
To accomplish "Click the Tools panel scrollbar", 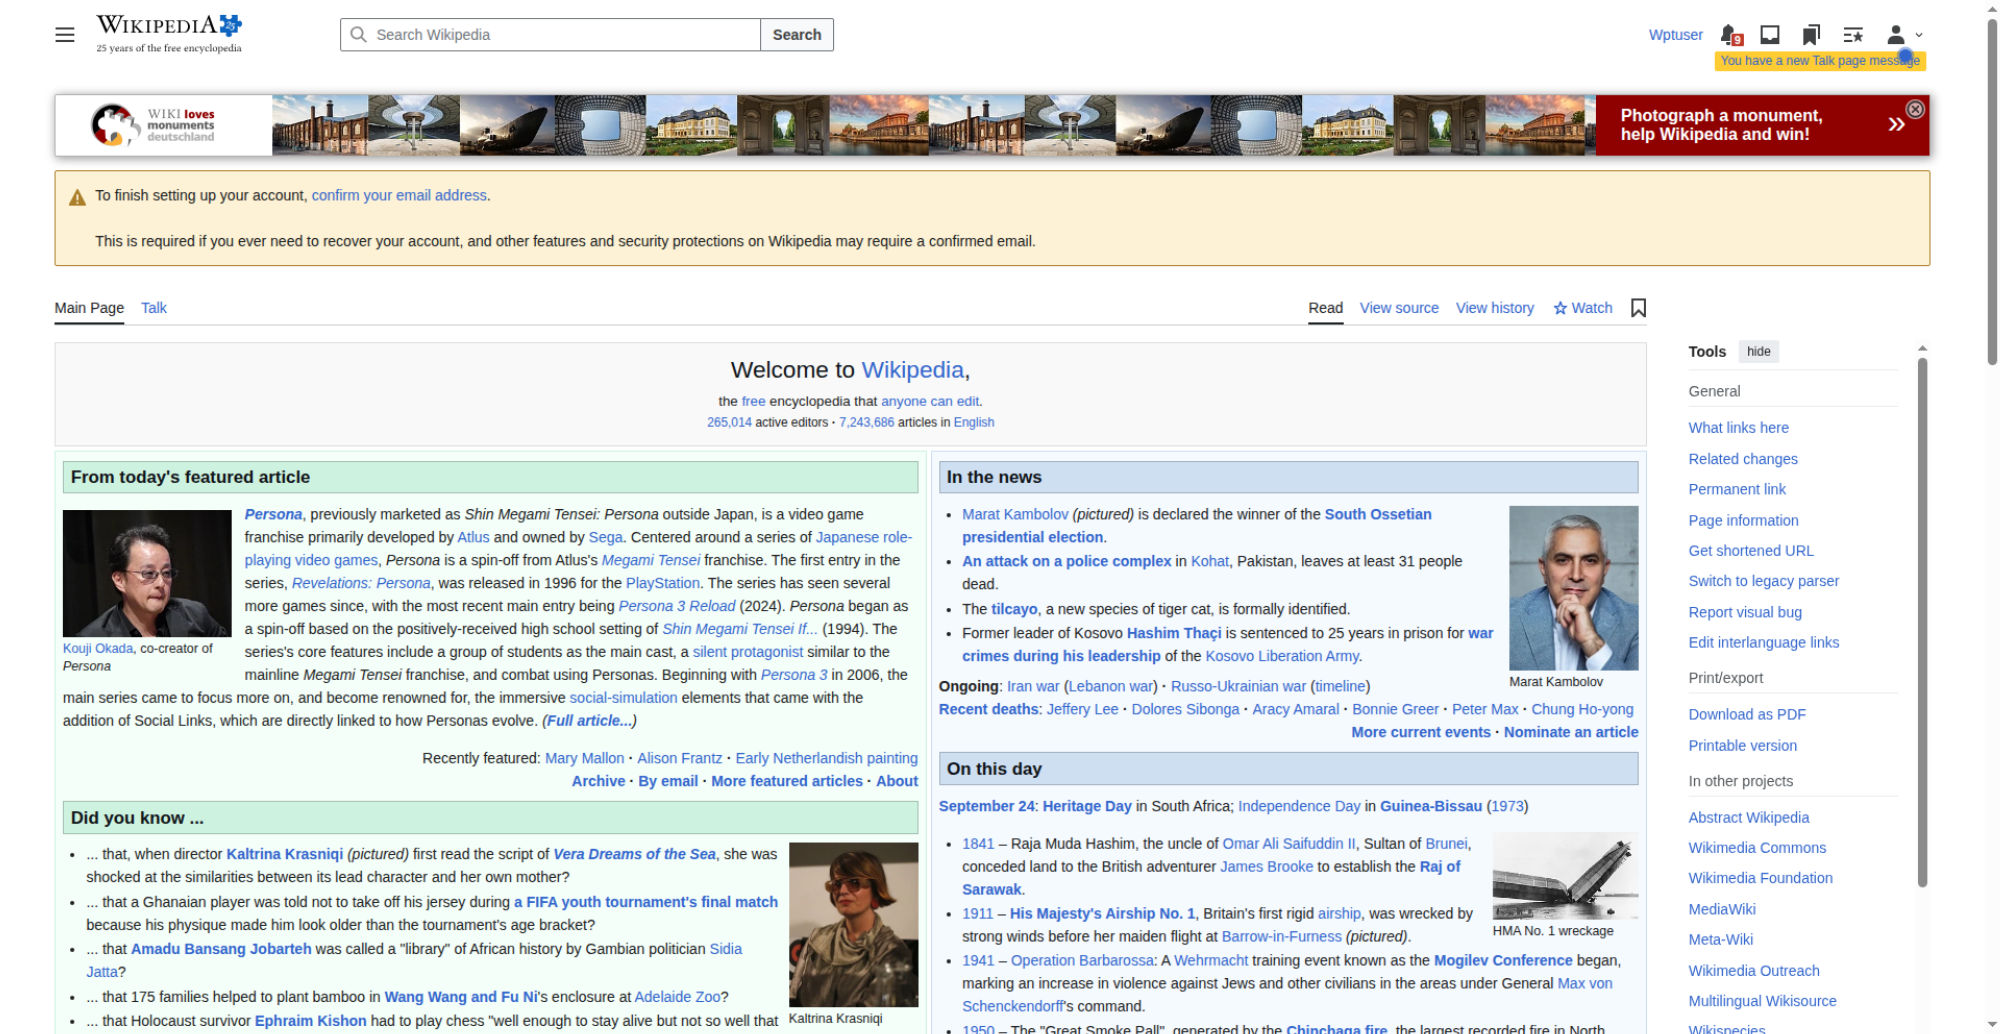I will pos(1922,620).
